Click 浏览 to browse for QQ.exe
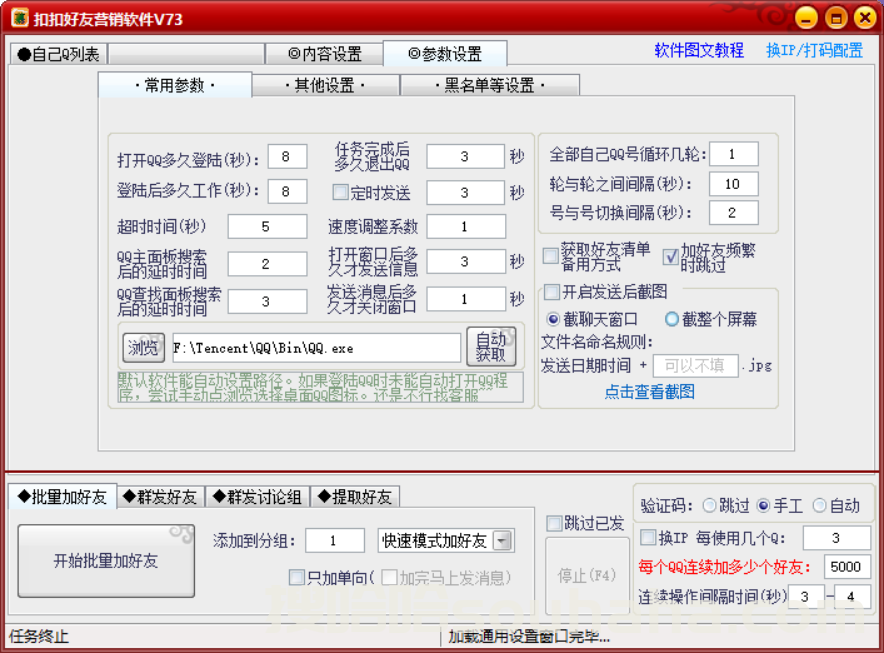 [143, 347]
